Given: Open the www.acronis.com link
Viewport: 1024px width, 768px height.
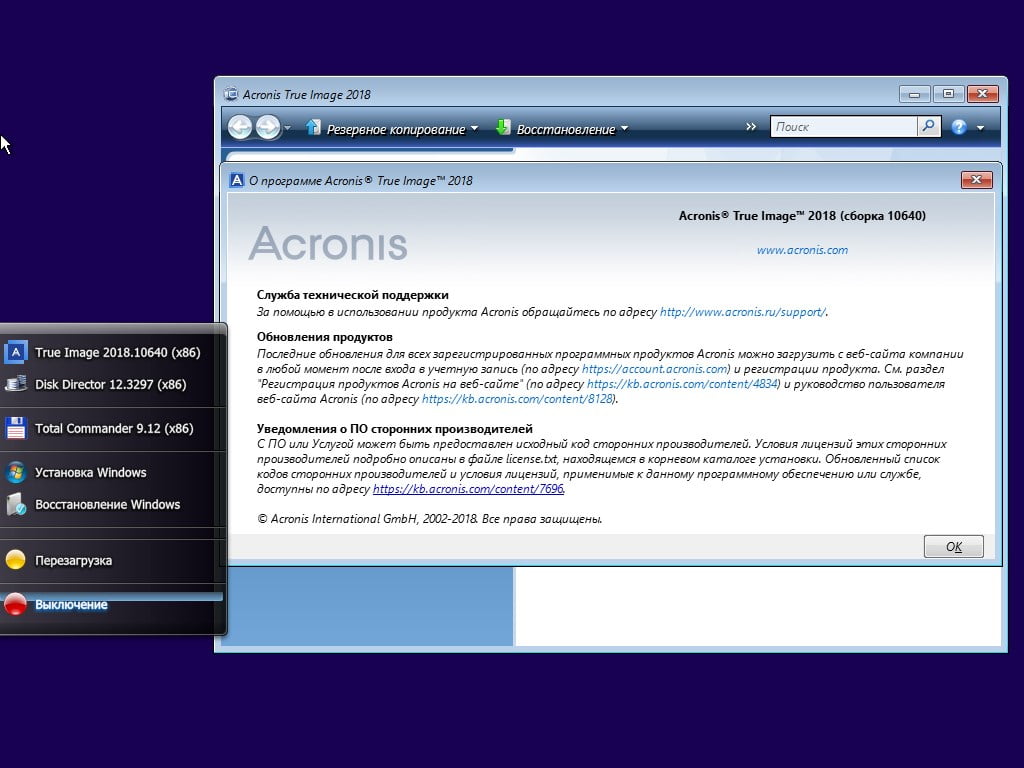Looking at the screenshot, I should coord(802,250).
